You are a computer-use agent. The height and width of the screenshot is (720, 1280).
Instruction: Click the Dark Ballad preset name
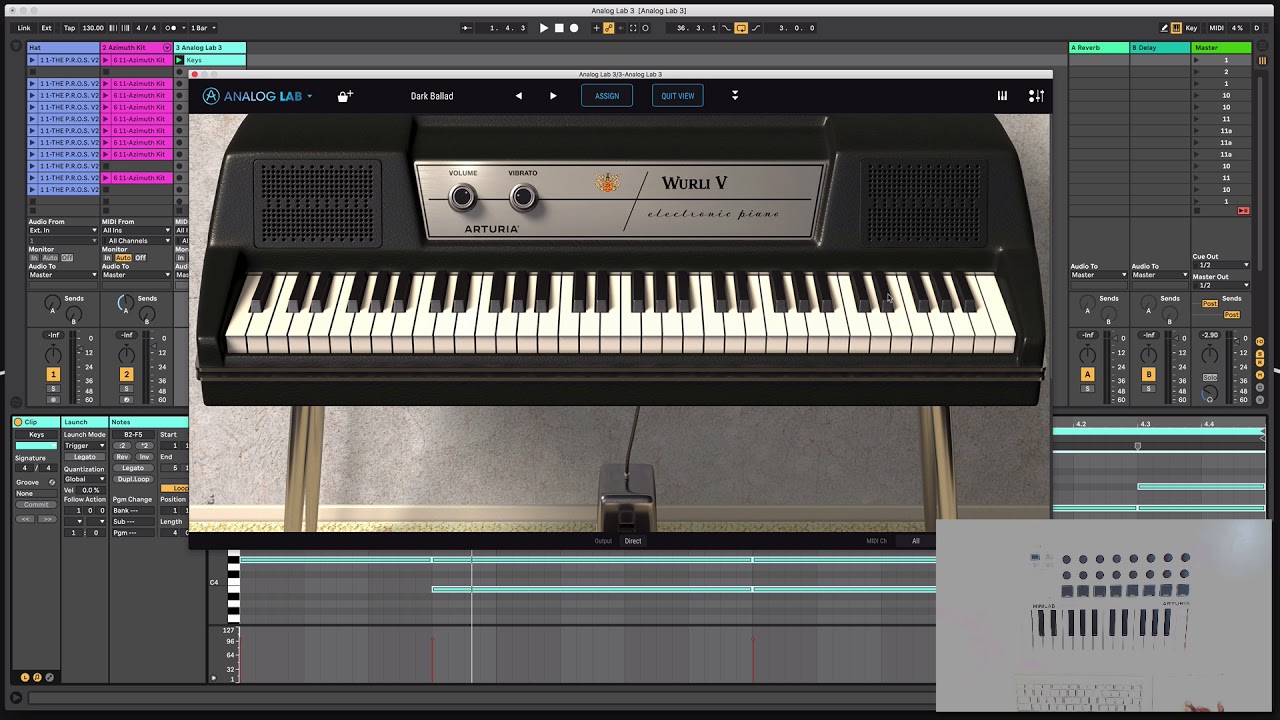tap(432, 96)
